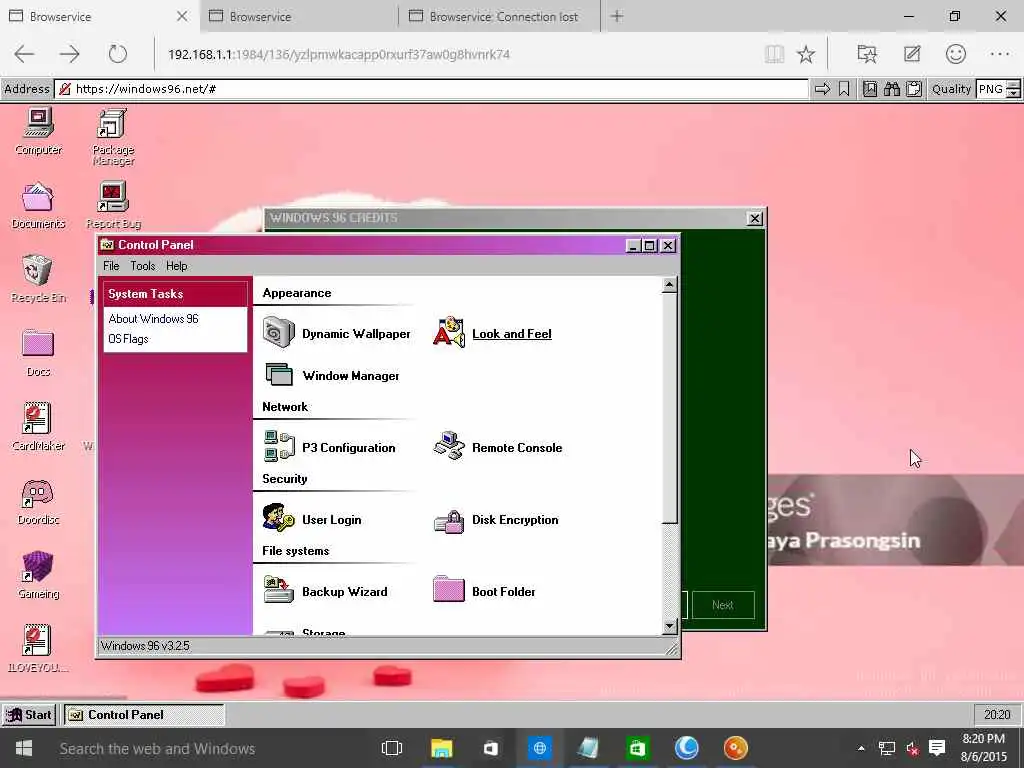Open the Tools menu in Control Panel
The width and height of the screenshot is (1024, 768).
(142, 266)
